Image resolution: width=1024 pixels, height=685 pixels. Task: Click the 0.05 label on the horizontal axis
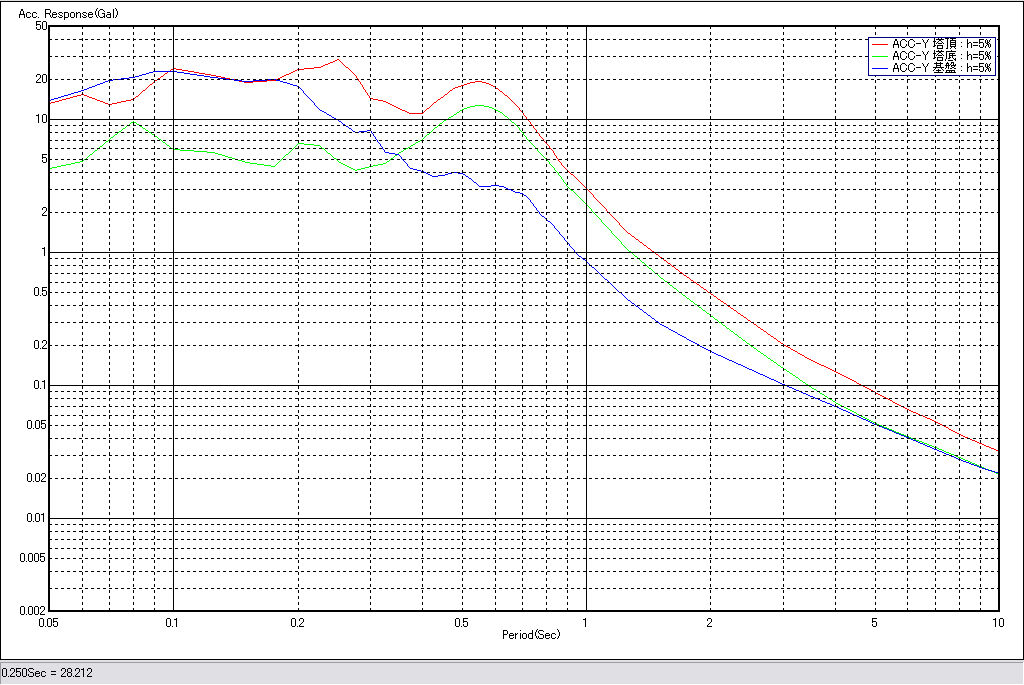47,623
